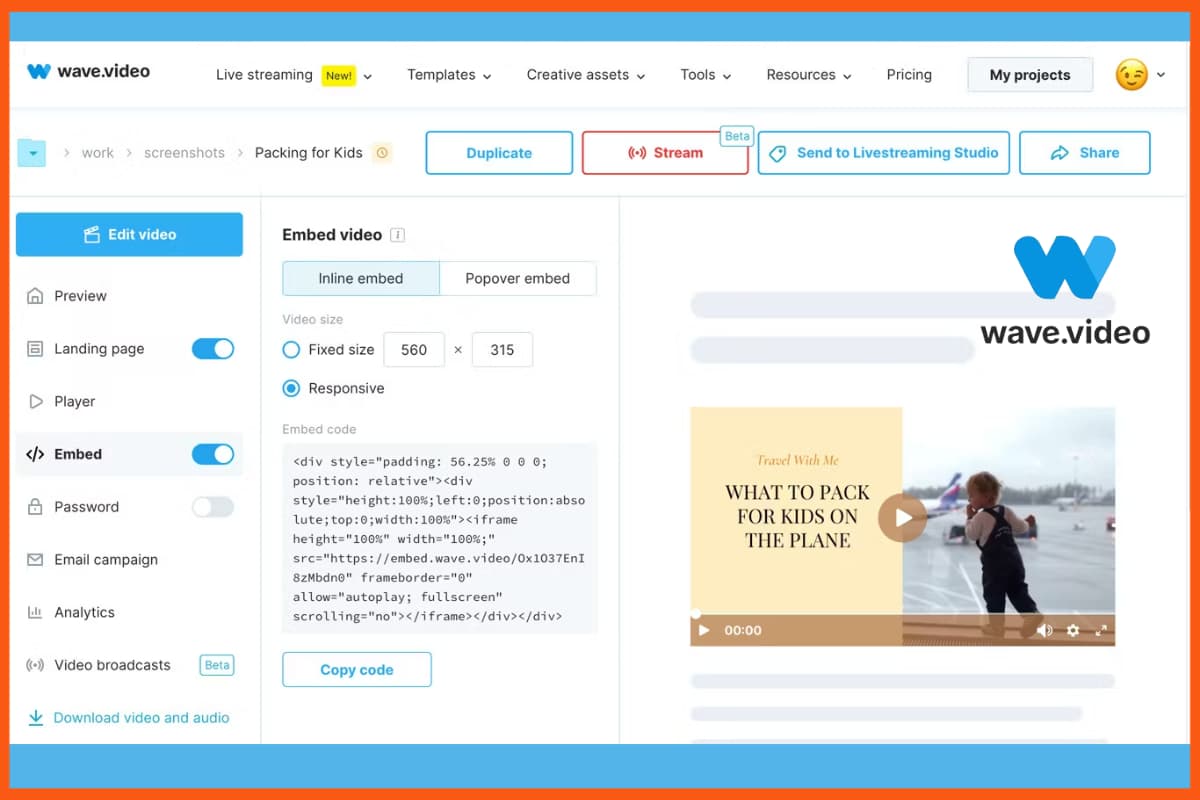
Task: Click the Copy code button
Action: pyautogui.click(x=356, y=669)
